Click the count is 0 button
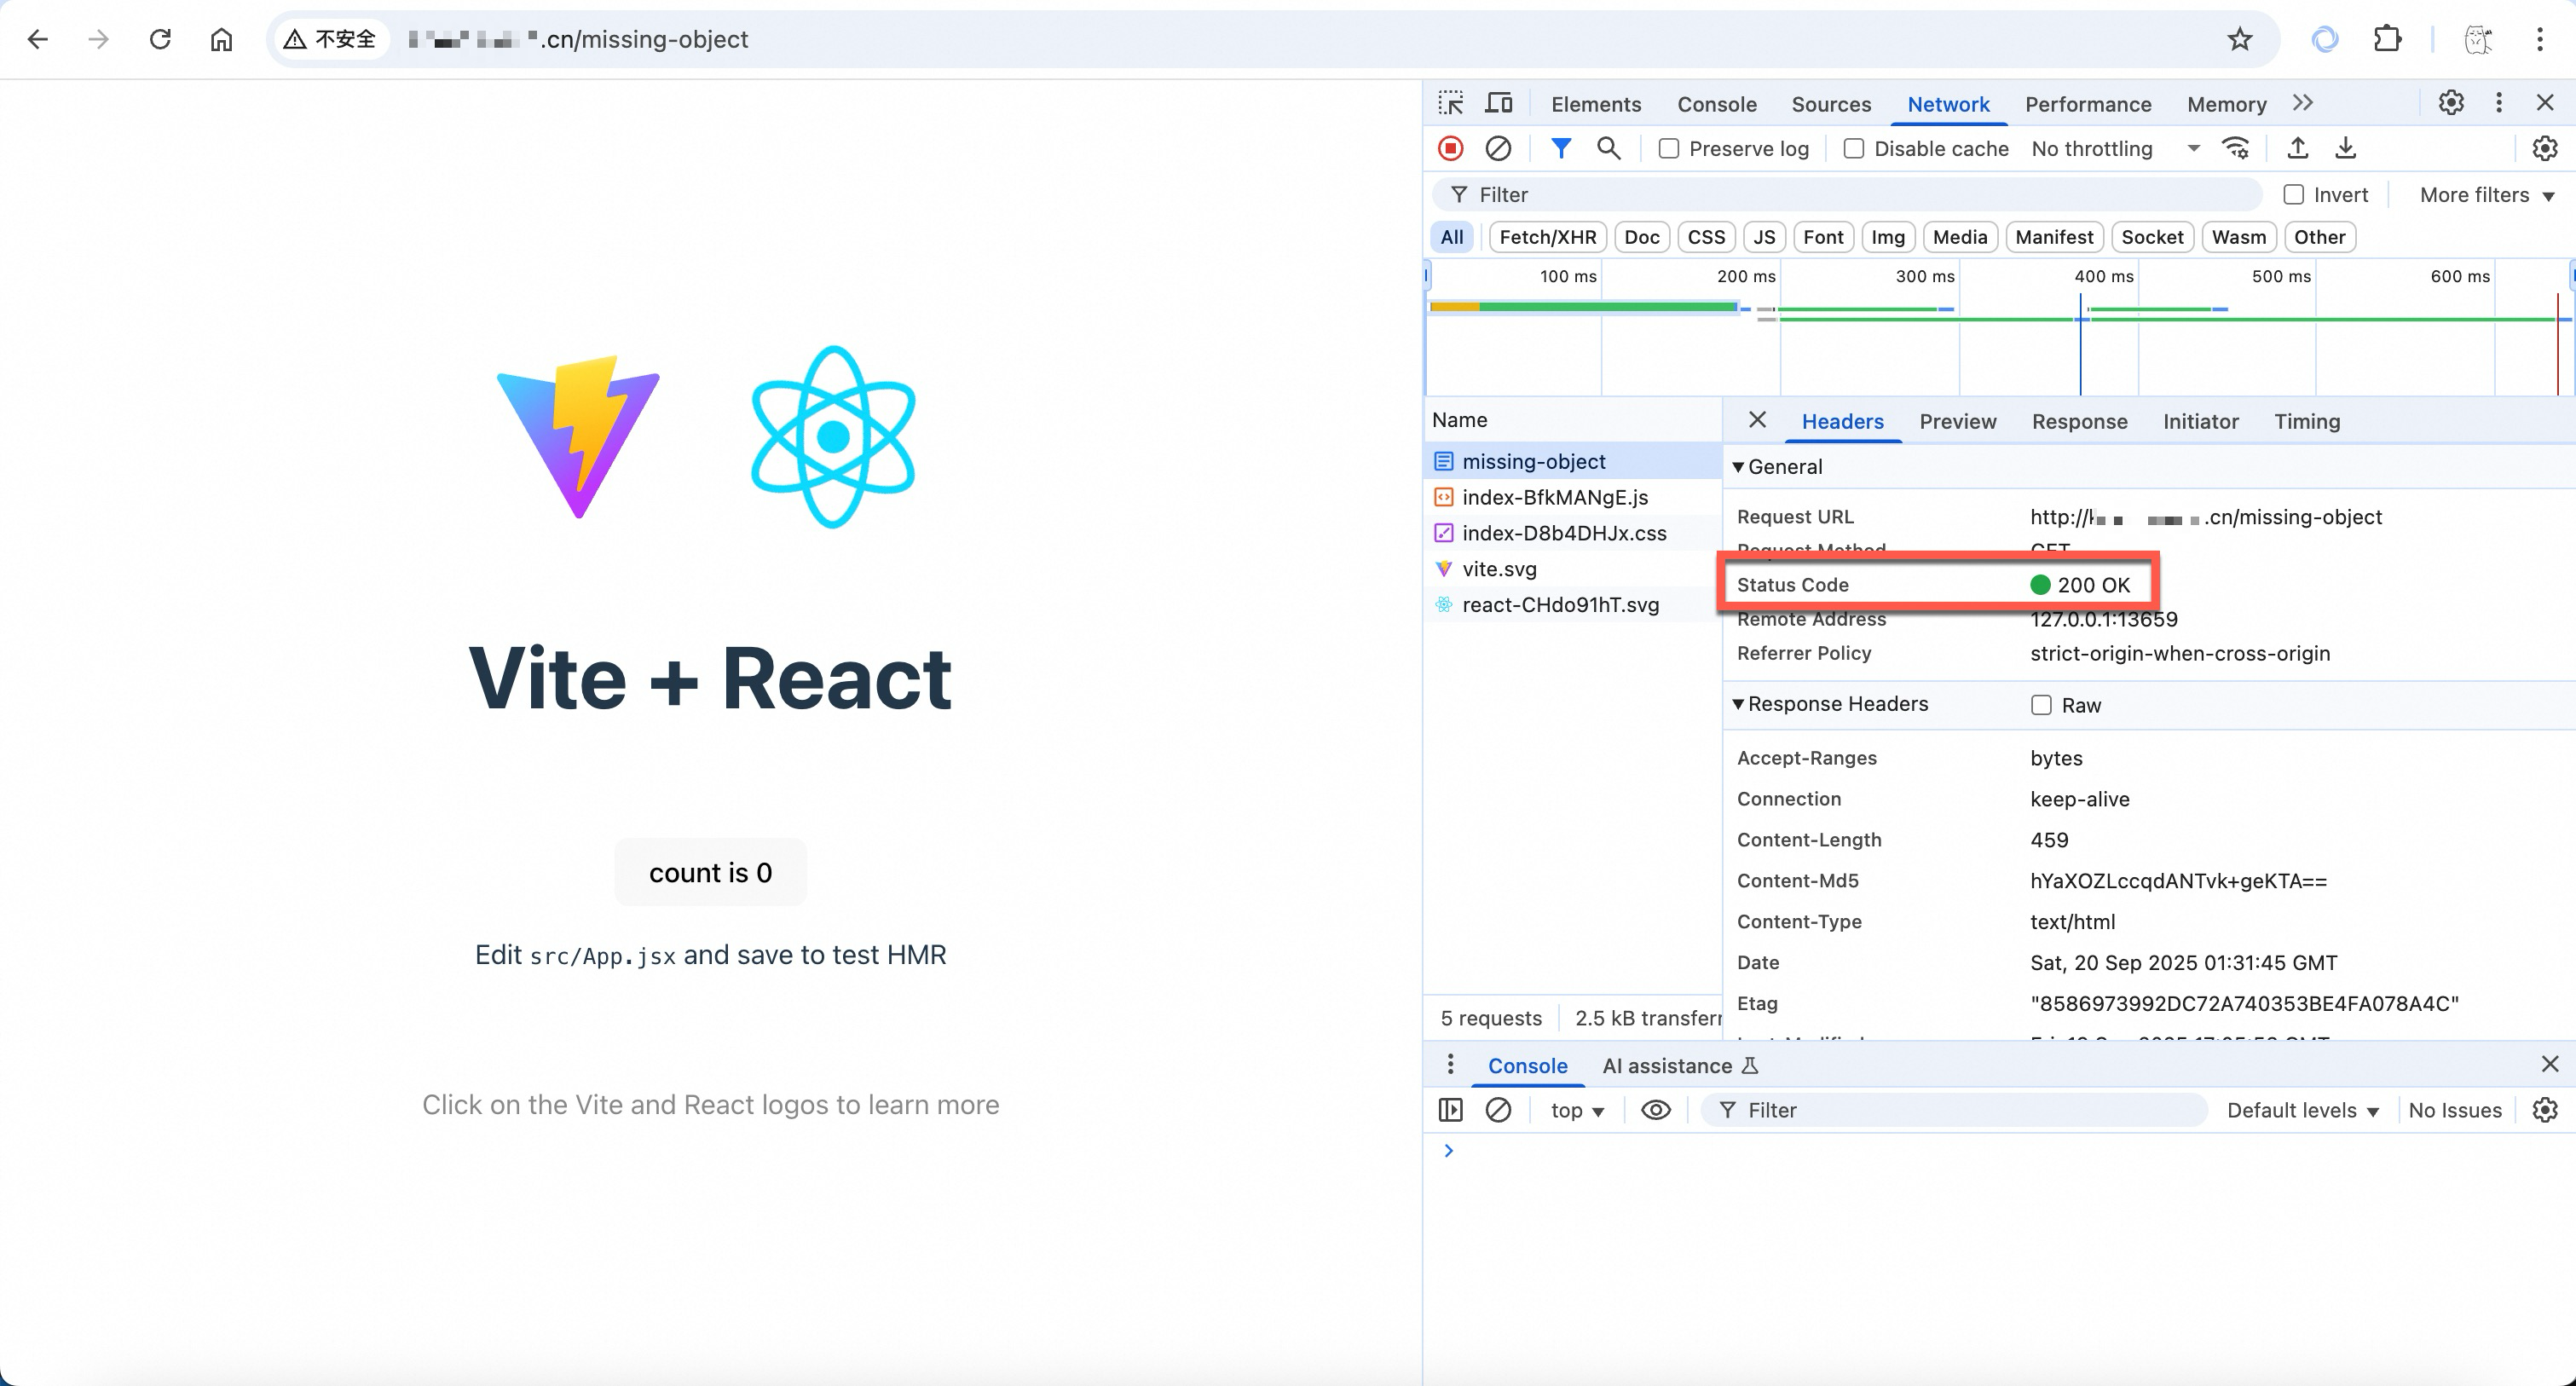The width and height of the screenshot is (2576, 1386). [710, 872]
